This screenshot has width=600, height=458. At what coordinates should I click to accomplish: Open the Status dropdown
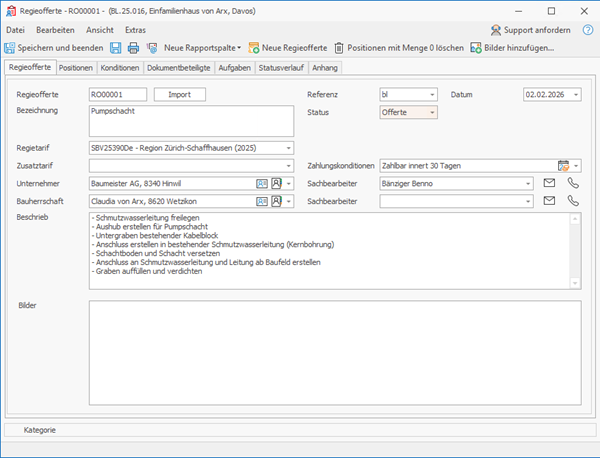[x=432, y=112]
